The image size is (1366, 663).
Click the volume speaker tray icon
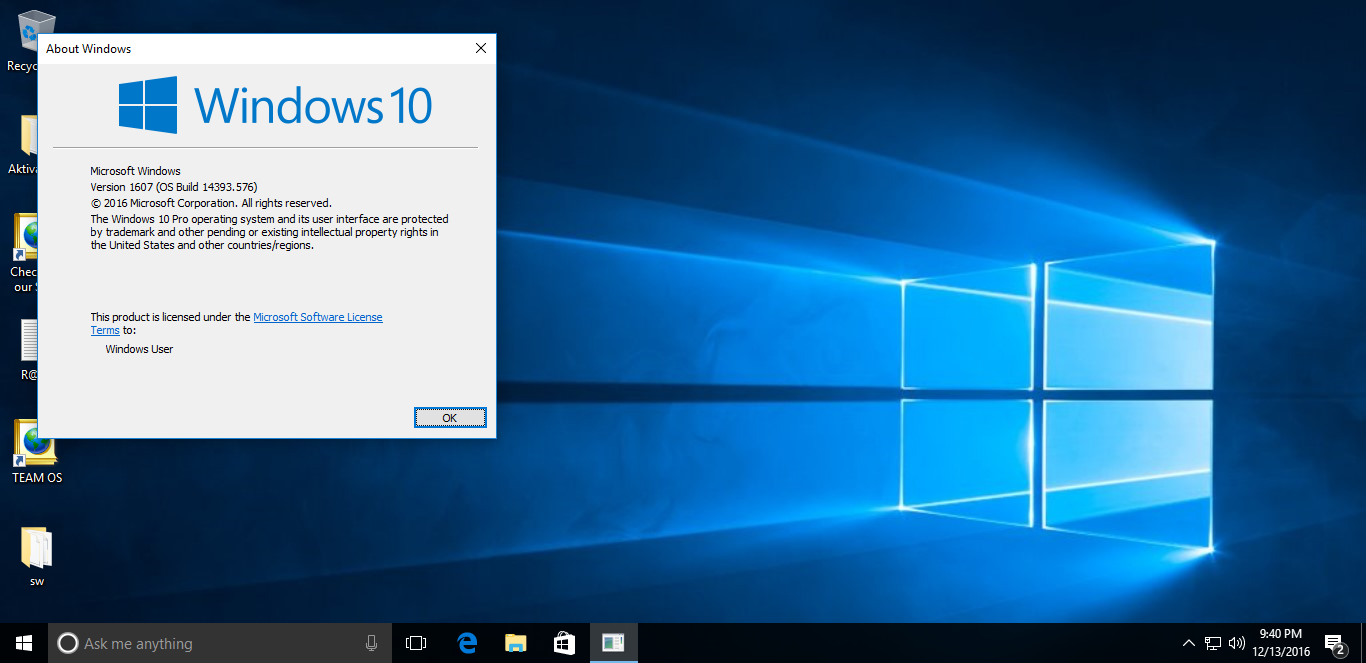(x=1237, y=643)
